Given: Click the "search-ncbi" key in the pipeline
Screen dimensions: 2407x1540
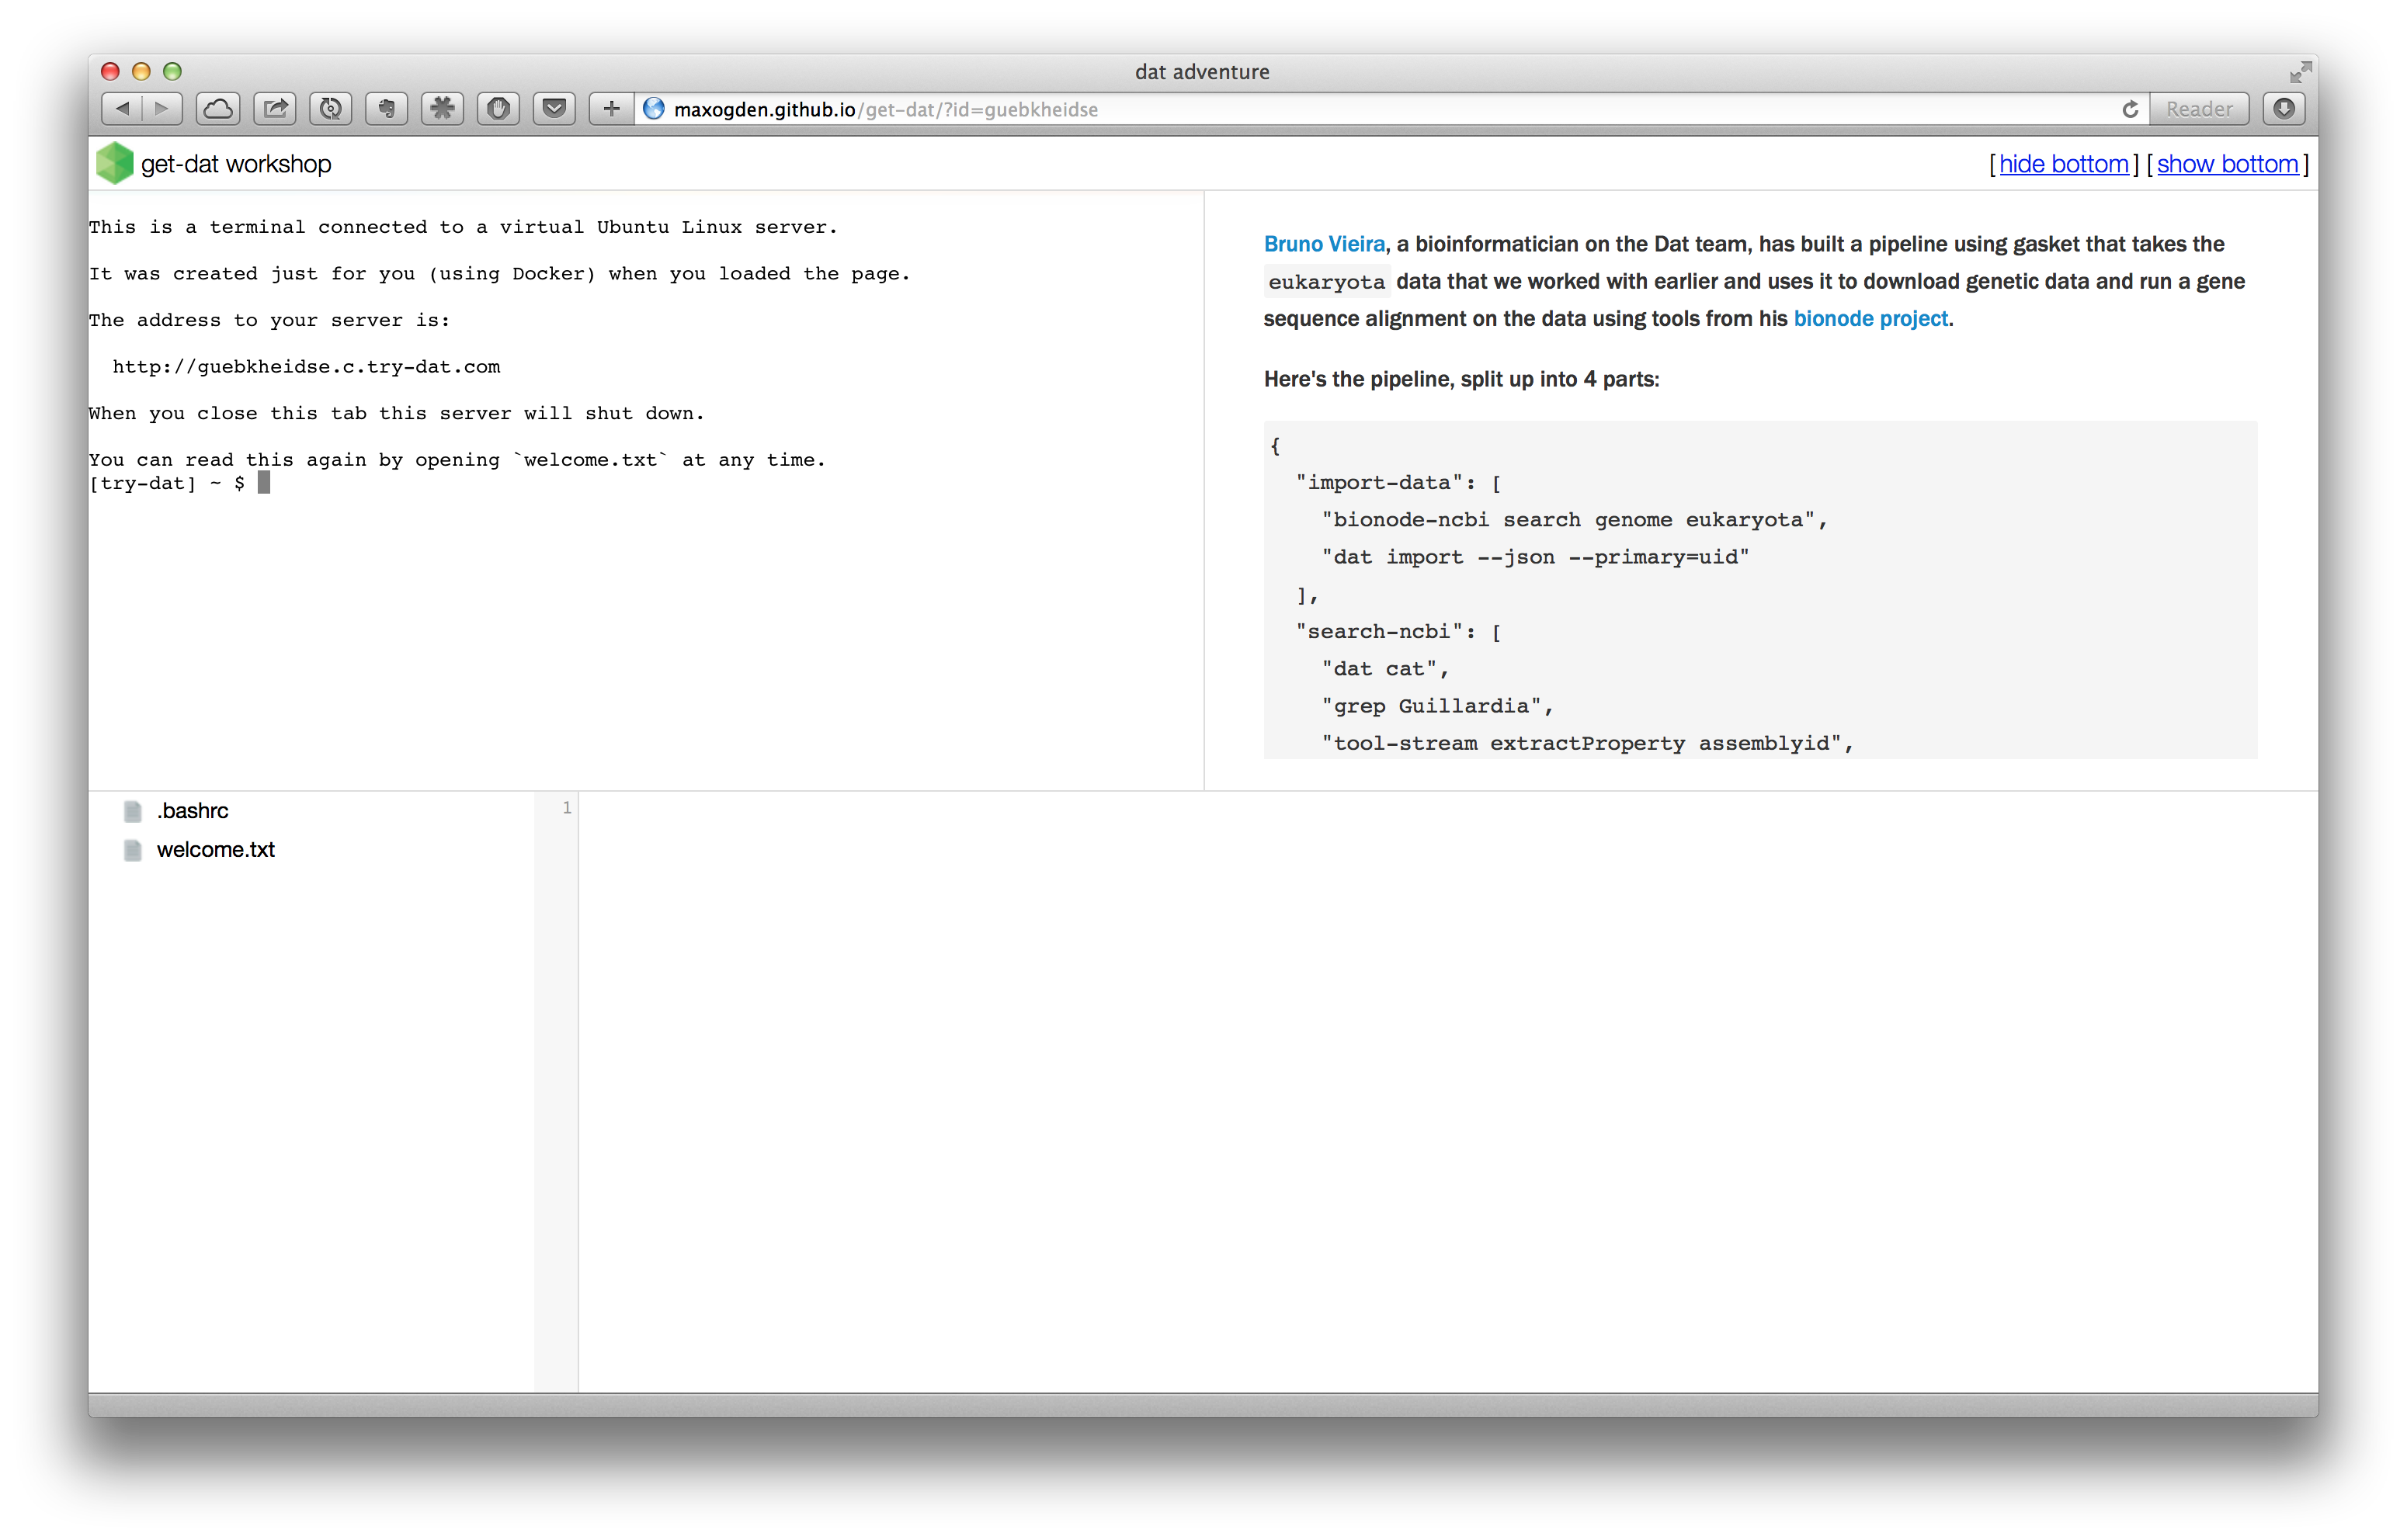Looking at the screenshot, I should pos(1379,632).
